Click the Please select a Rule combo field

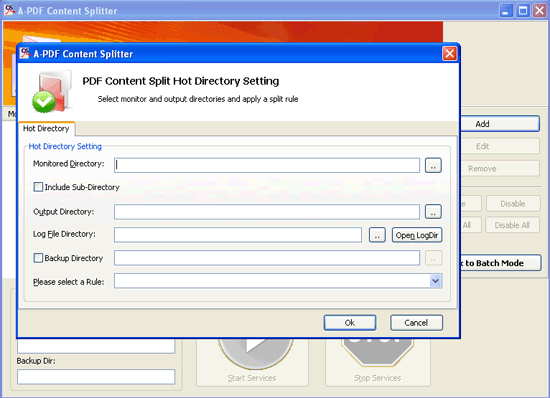(x=278, y=281)
